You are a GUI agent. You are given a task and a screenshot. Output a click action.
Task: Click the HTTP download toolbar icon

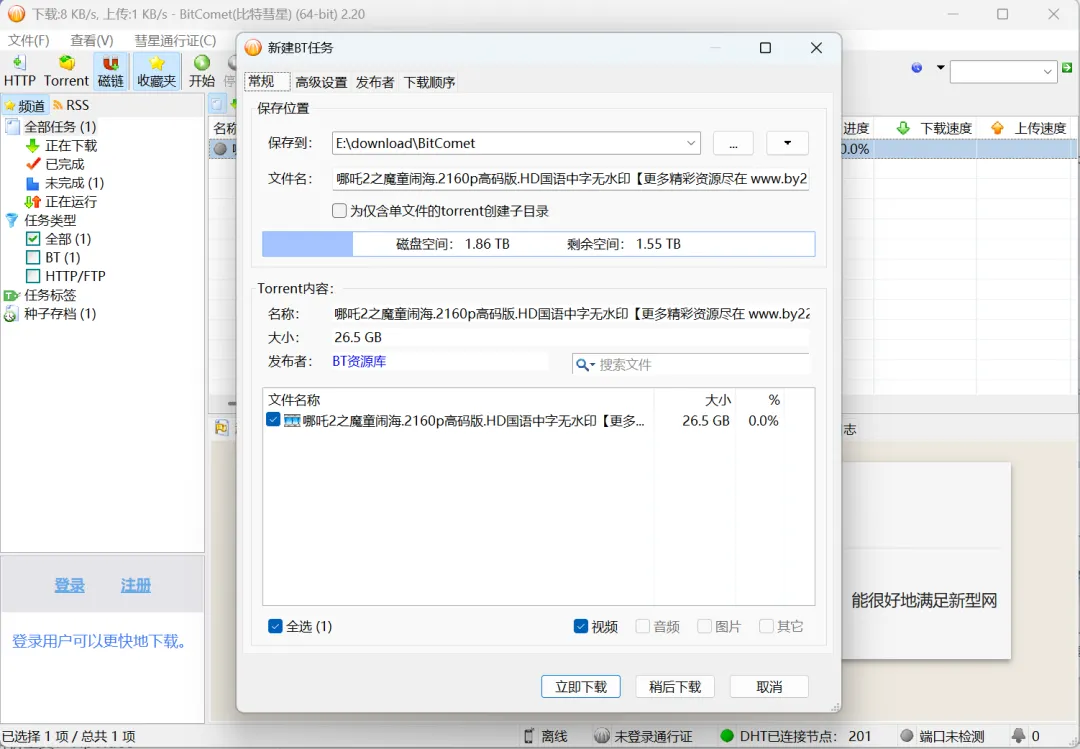(19, 63)
